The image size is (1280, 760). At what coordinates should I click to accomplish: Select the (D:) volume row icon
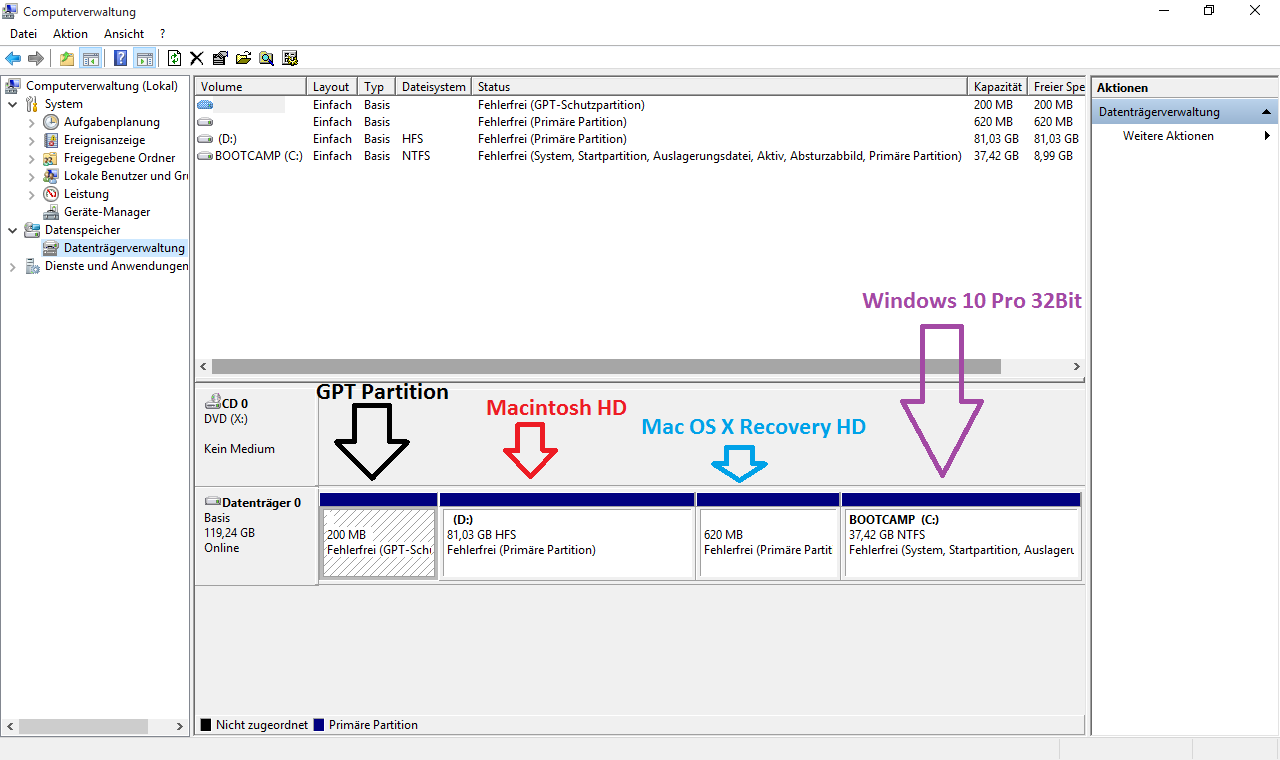[x=205, y=139]
